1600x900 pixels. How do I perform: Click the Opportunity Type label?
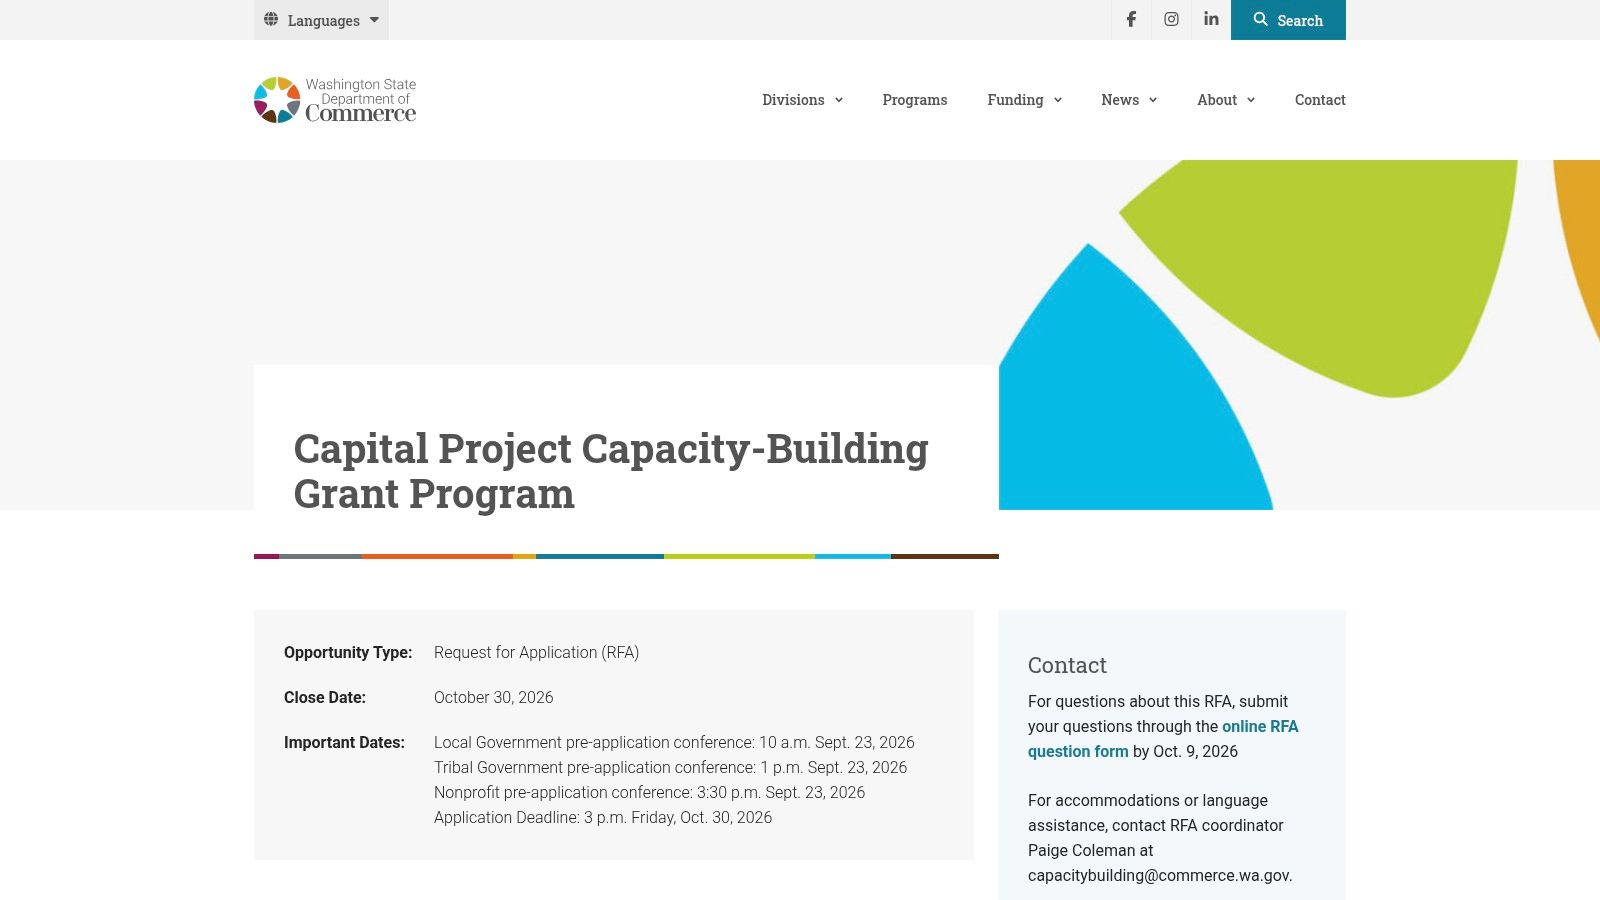[x=348, y=652]
